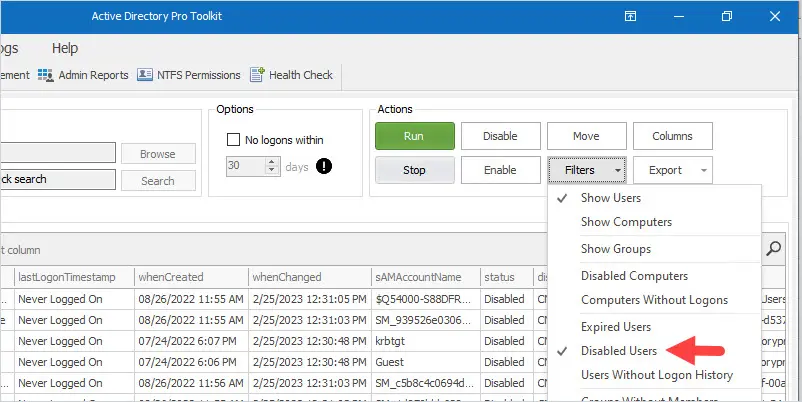Click whenCreated 07/24/2022 6:07 PM cell
This screenshot has width=802, height=402.
point(191,341)
